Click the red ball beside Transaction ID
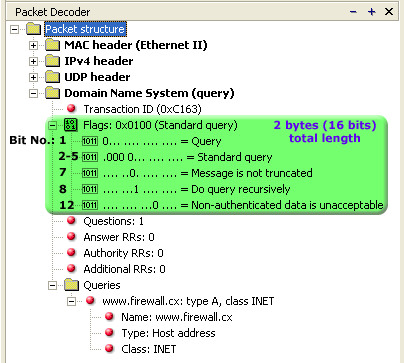 pyautogui.click(x=71, y=108)
